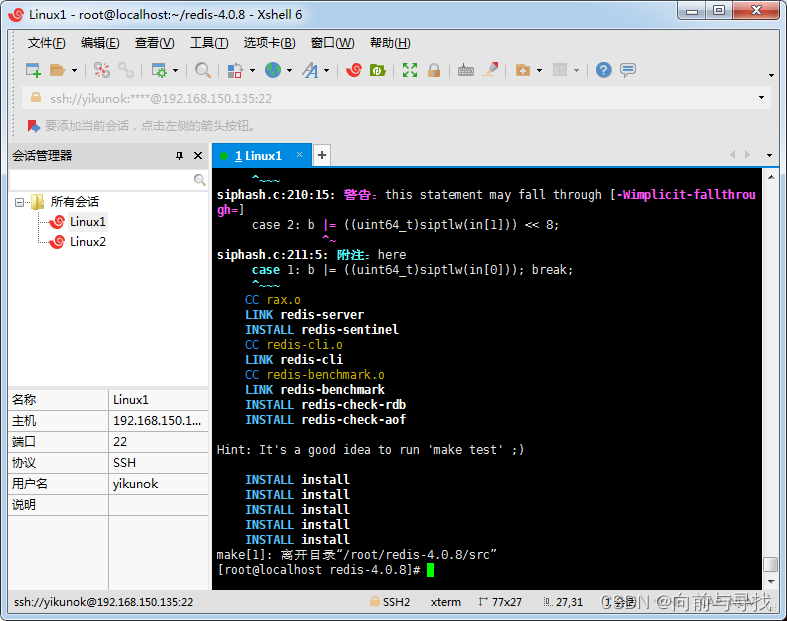Click the globe encoding icon
Screen dimensions: 787x621
tap(273, 70)
